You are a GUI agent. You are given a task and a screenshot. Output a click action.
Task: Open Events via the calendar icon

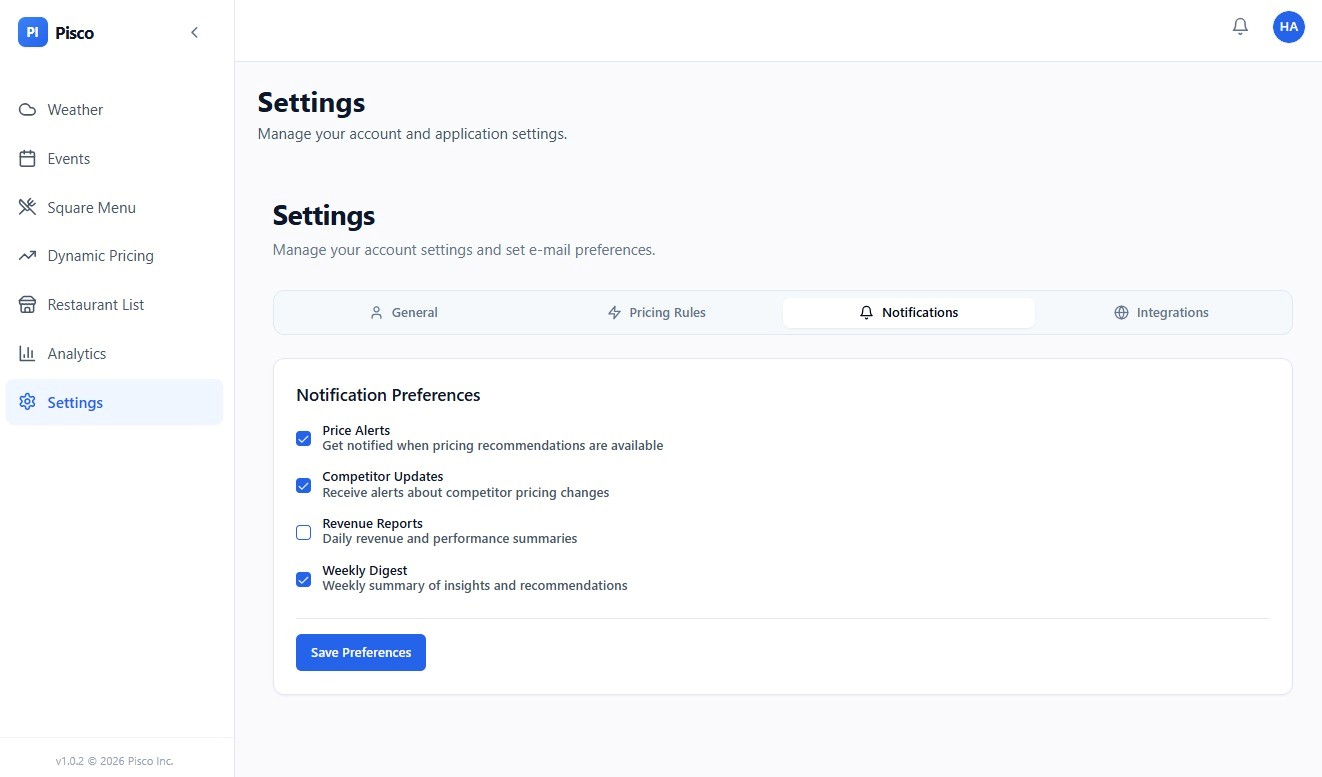28,159
